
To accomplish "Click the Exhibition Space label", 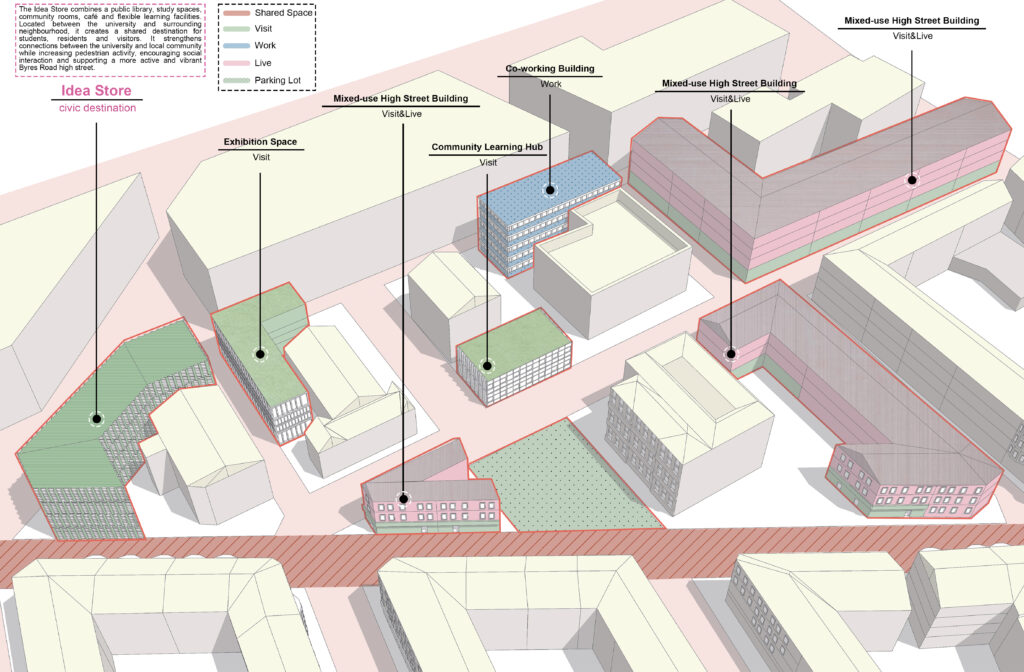I will (x=261, y=142).
